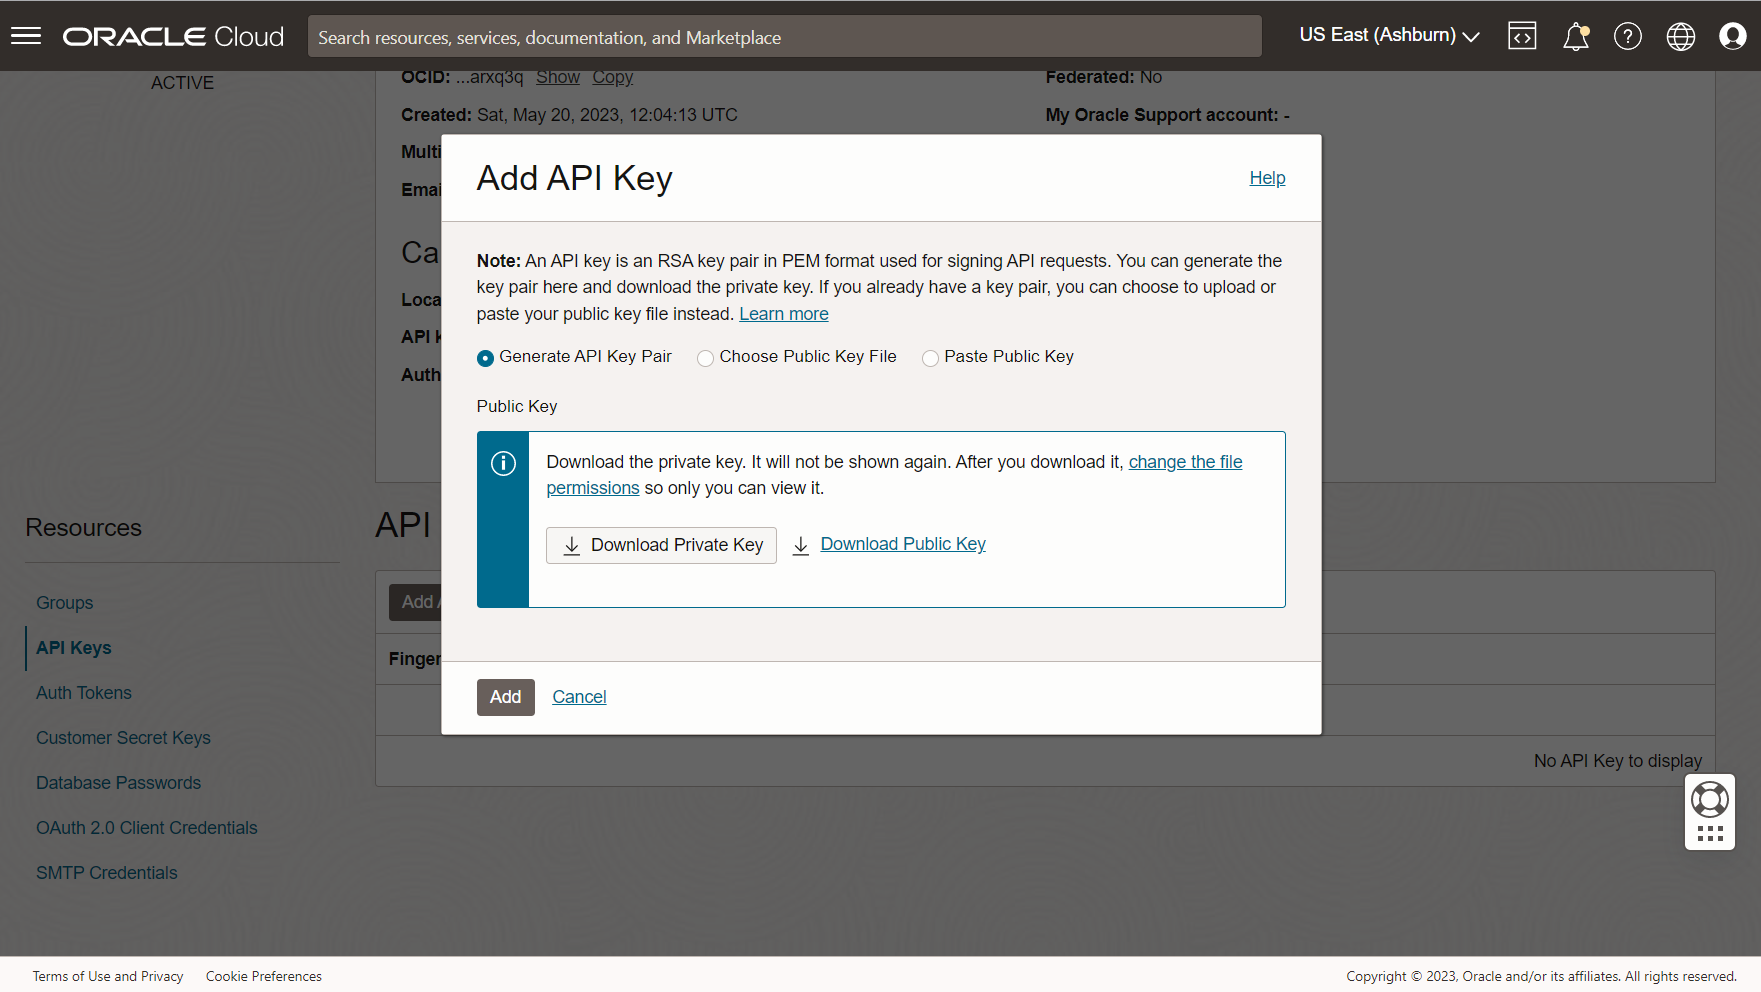This screenshot has height=992, width=1761.
Task: Click the Download Private Key button
Action: pos(661,545)
